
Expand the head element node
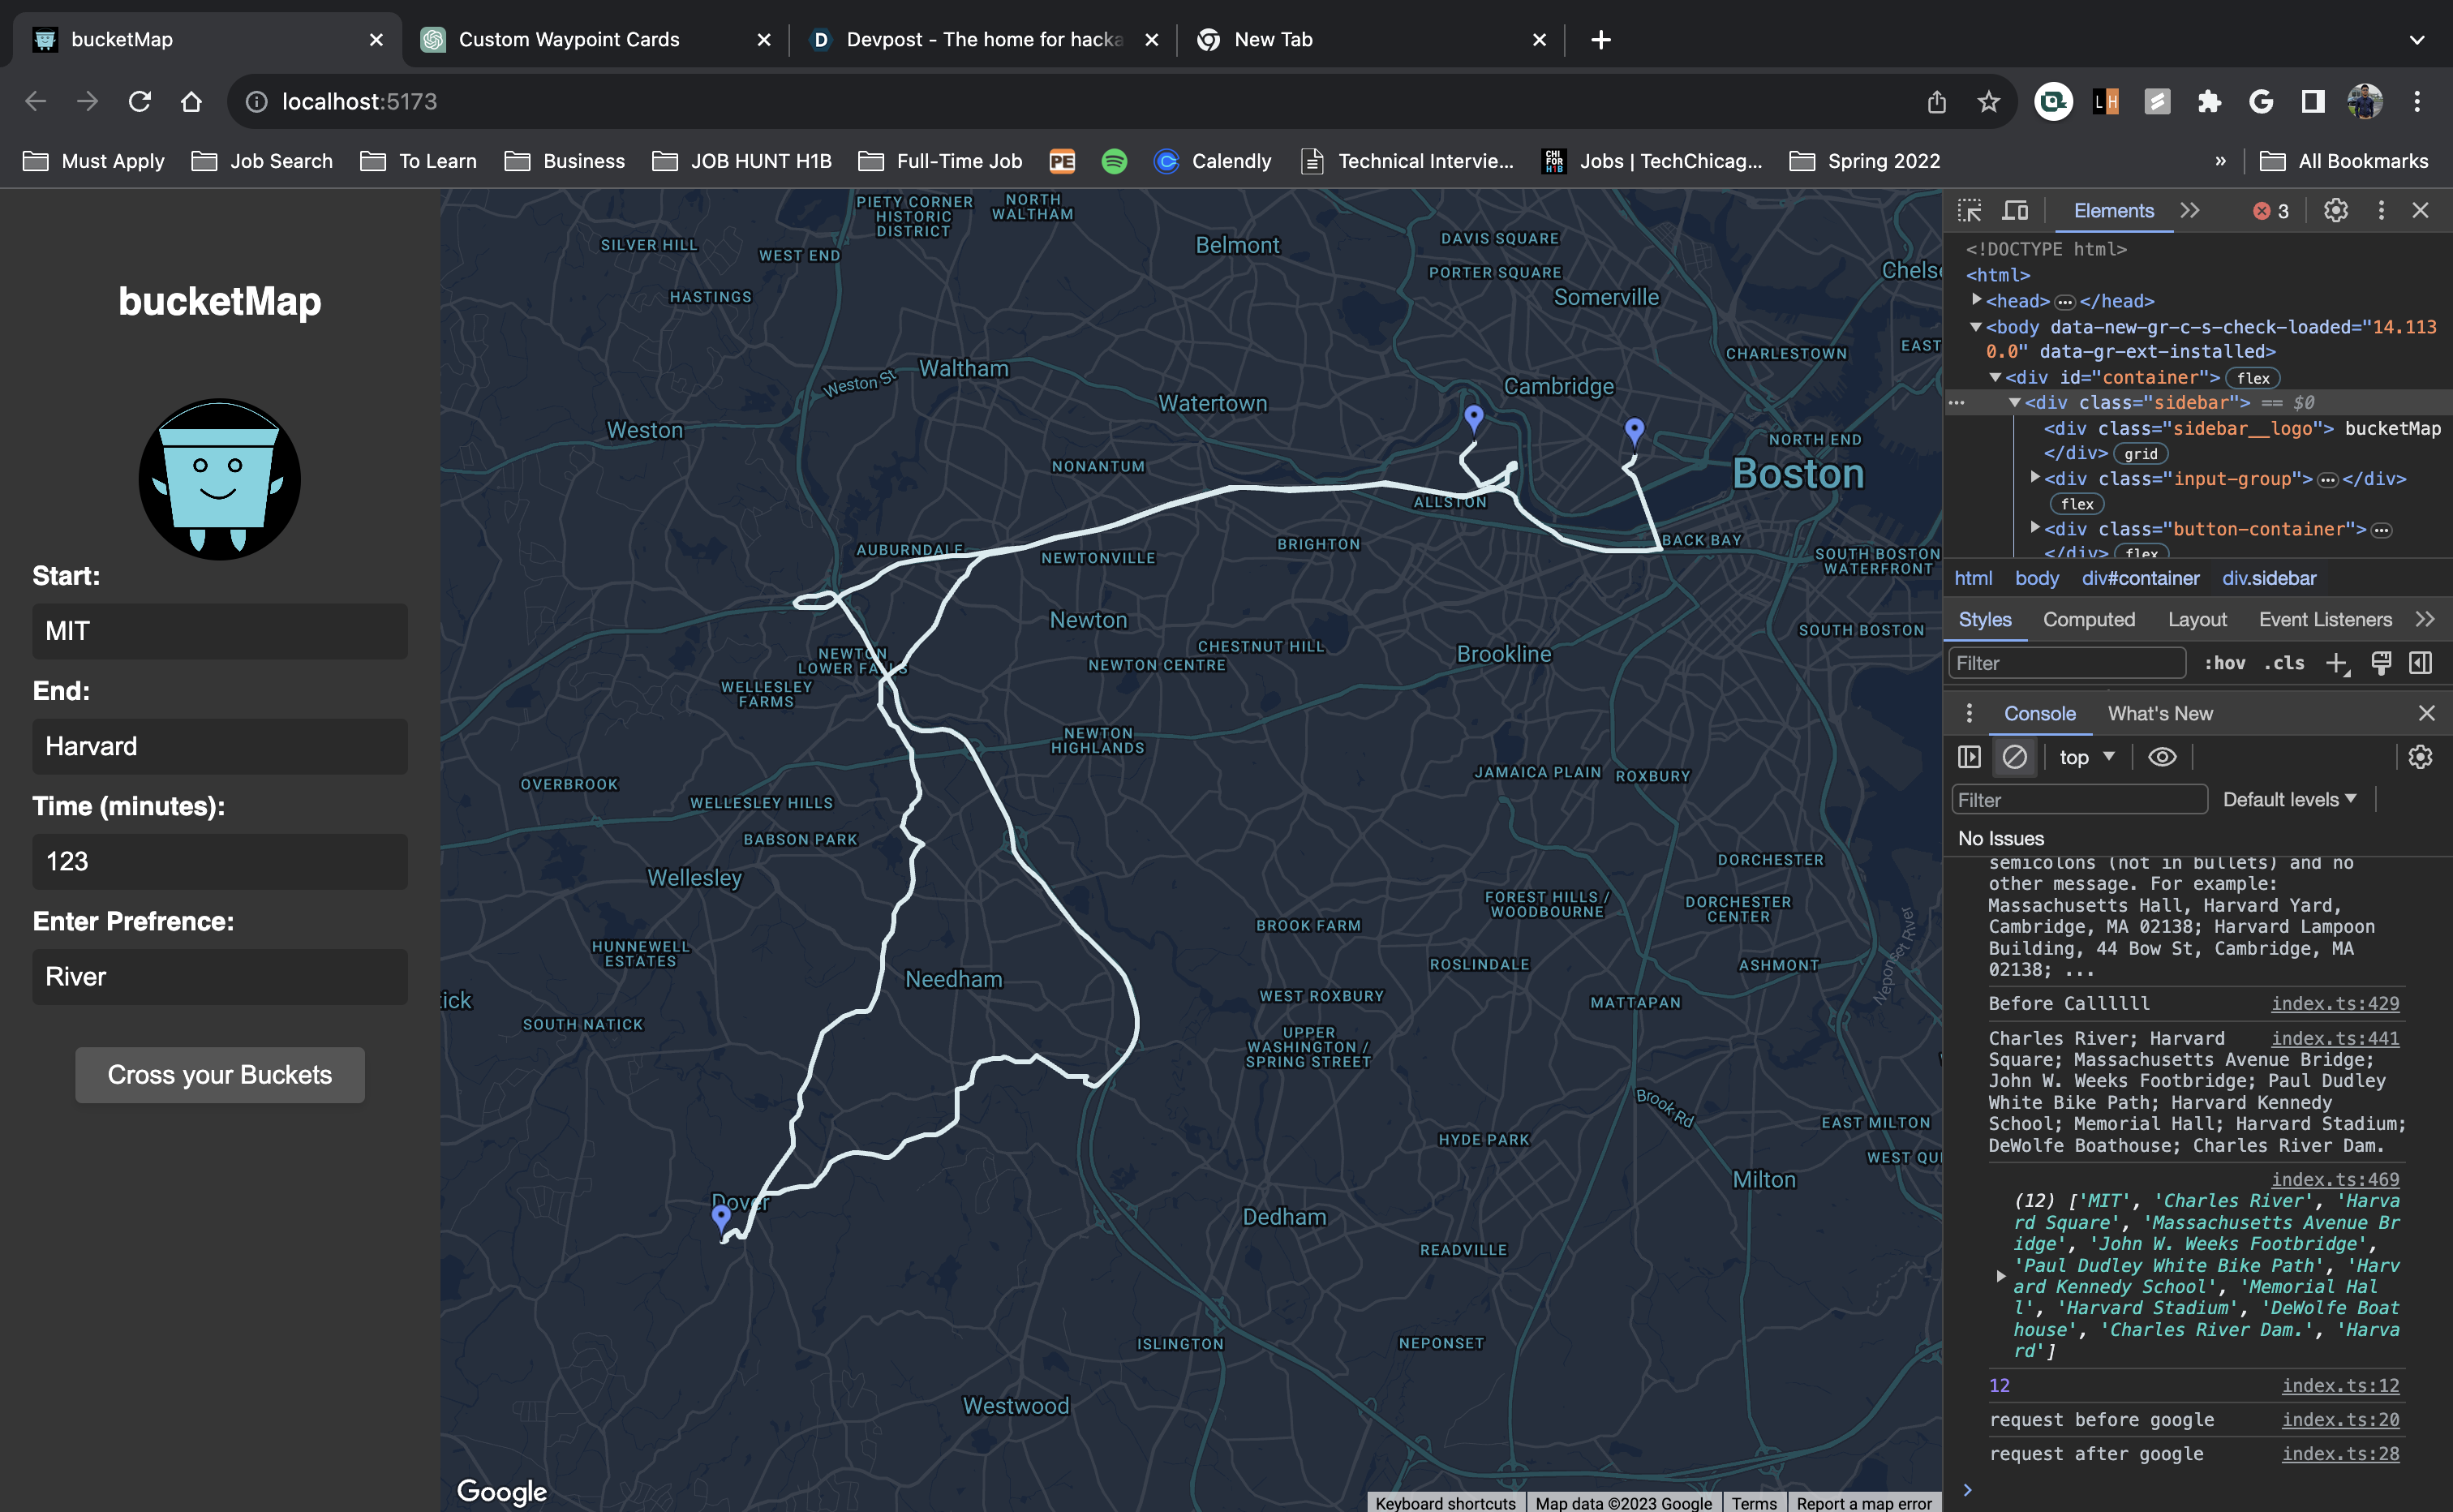coord(1976,300)
